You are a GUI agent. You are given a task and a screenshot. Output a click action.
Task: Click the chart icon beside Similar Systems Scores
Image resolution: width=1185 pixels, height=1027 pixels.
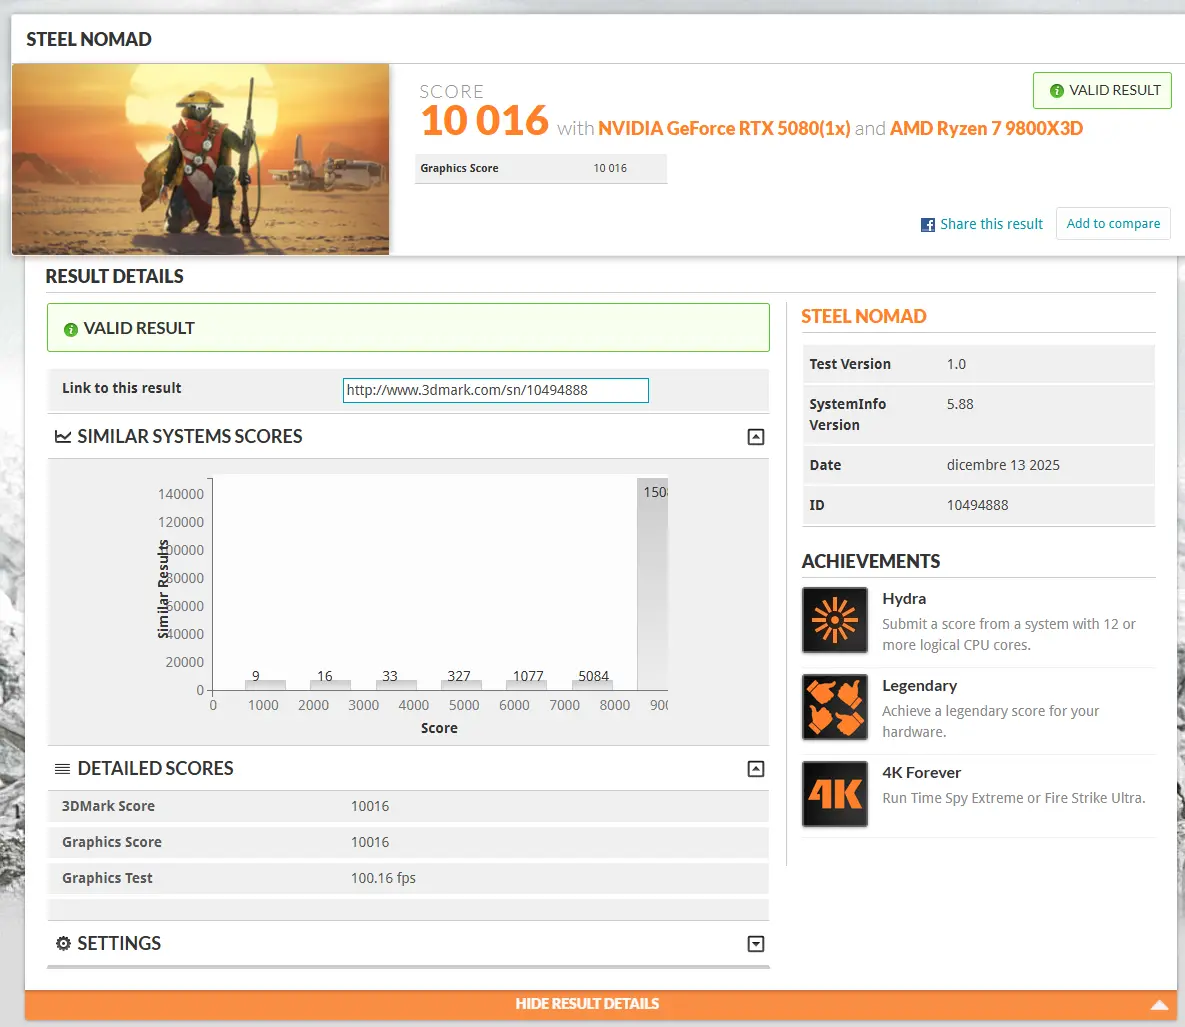click(63, 437)
